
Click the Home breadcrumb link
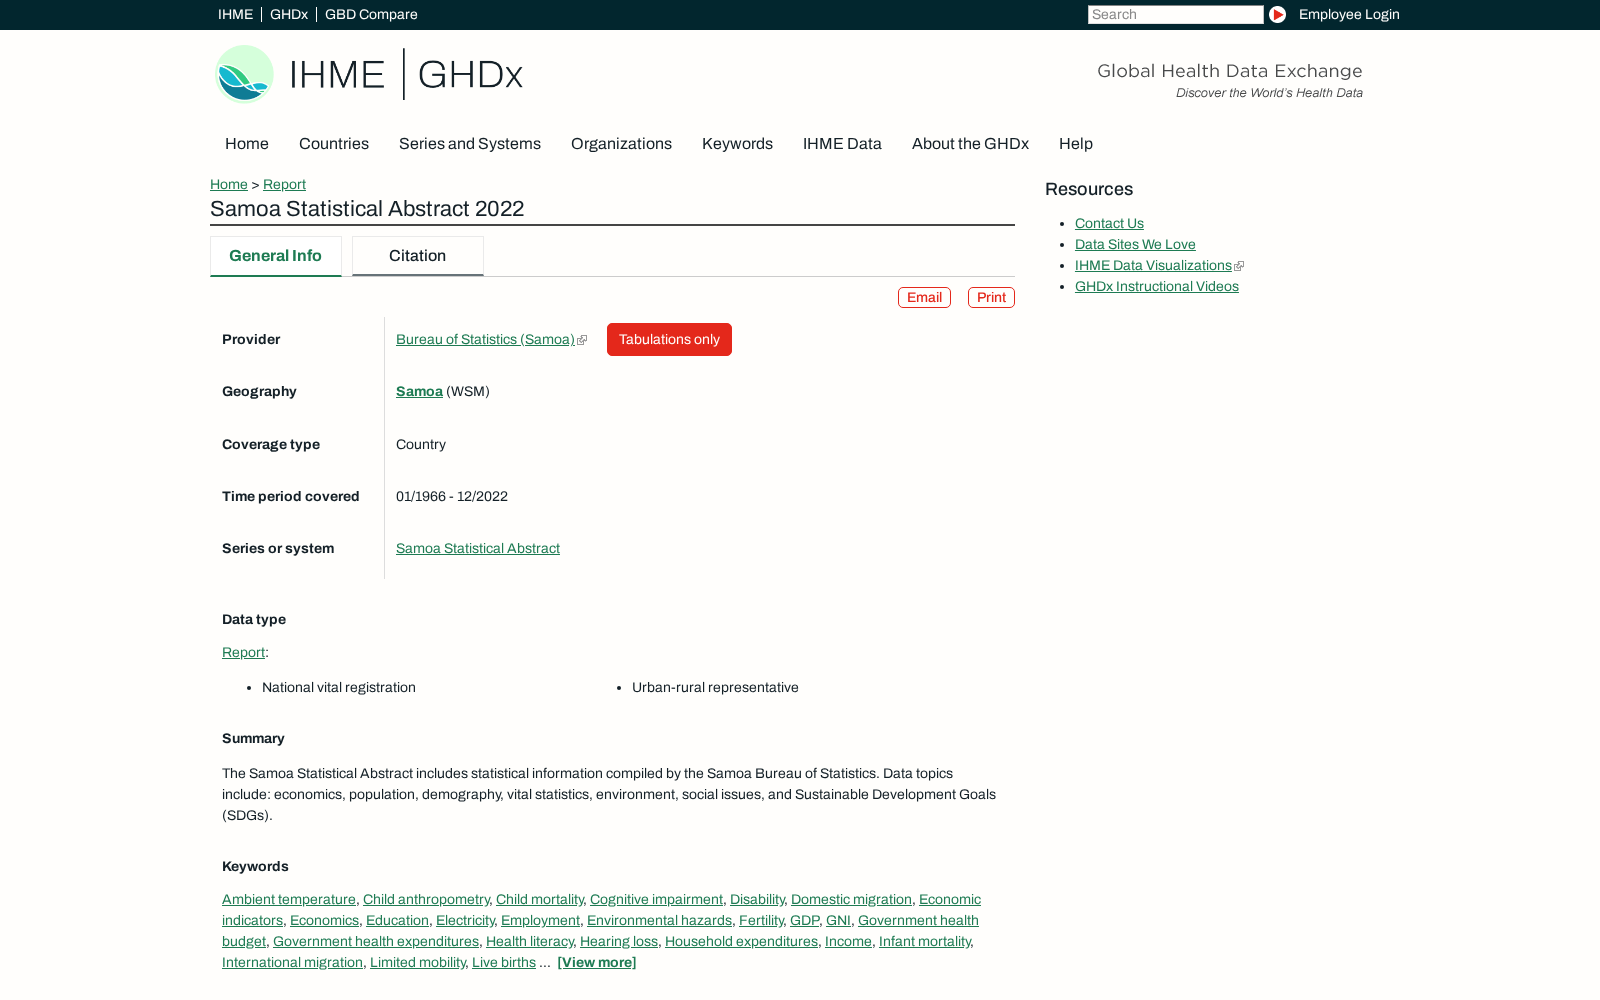229,184
